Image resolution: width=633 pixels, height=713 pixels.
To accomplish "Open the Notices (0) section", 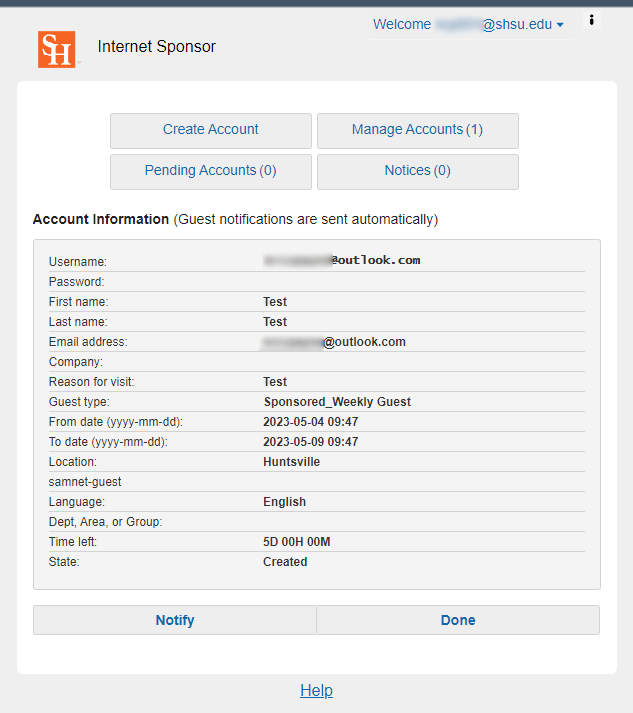I will click(x=417, y=171).
